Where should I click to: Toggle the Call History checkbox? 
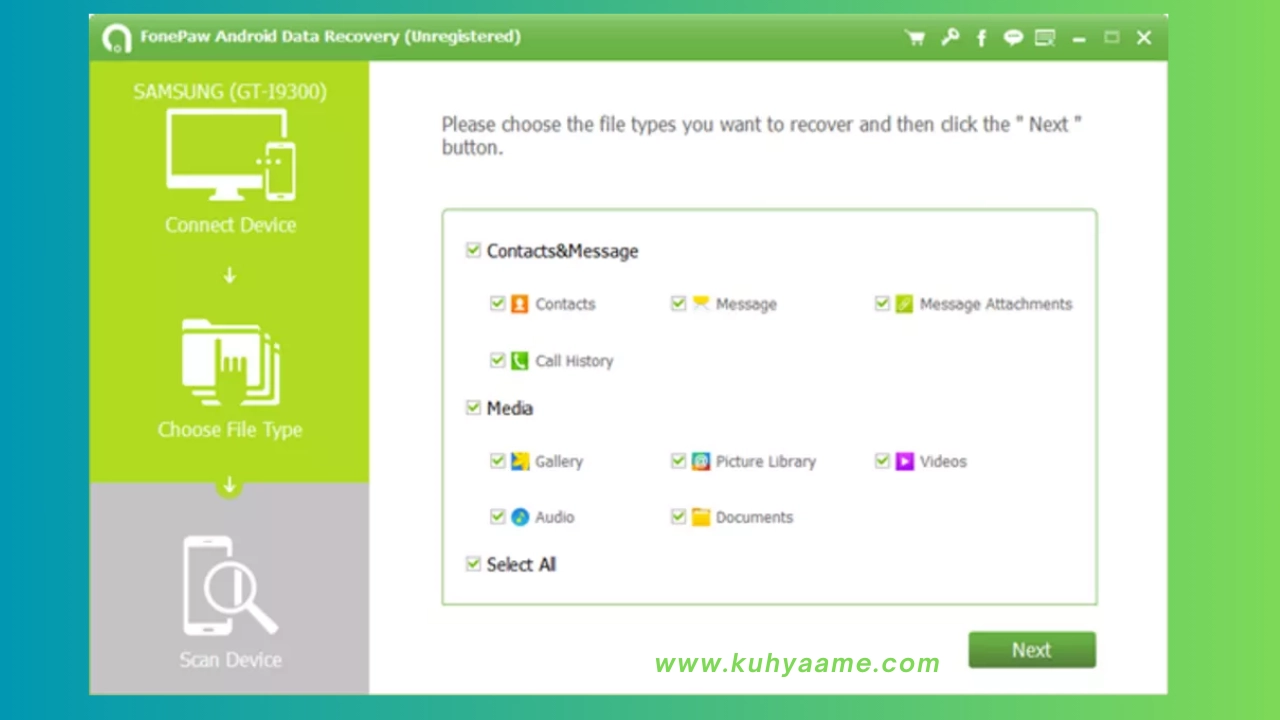coord(497,360)
